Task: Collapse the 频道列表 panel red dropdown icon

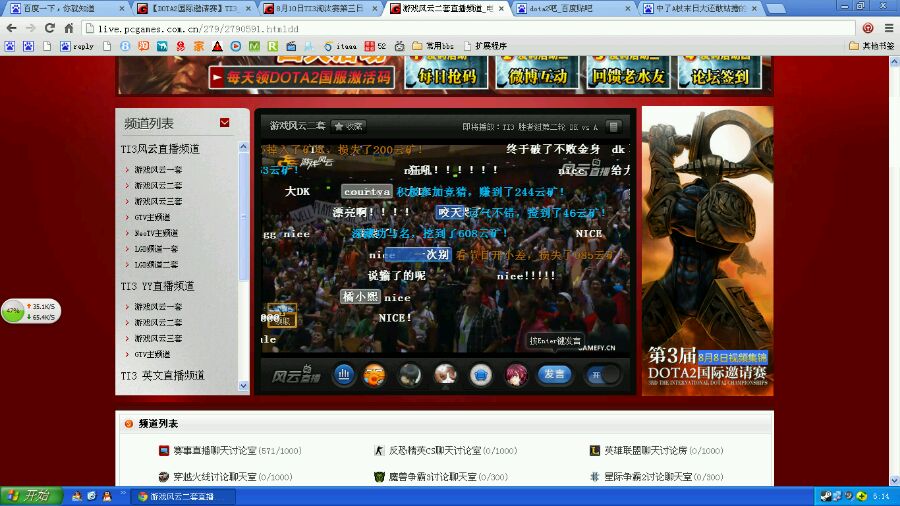Action: point(224,123)
